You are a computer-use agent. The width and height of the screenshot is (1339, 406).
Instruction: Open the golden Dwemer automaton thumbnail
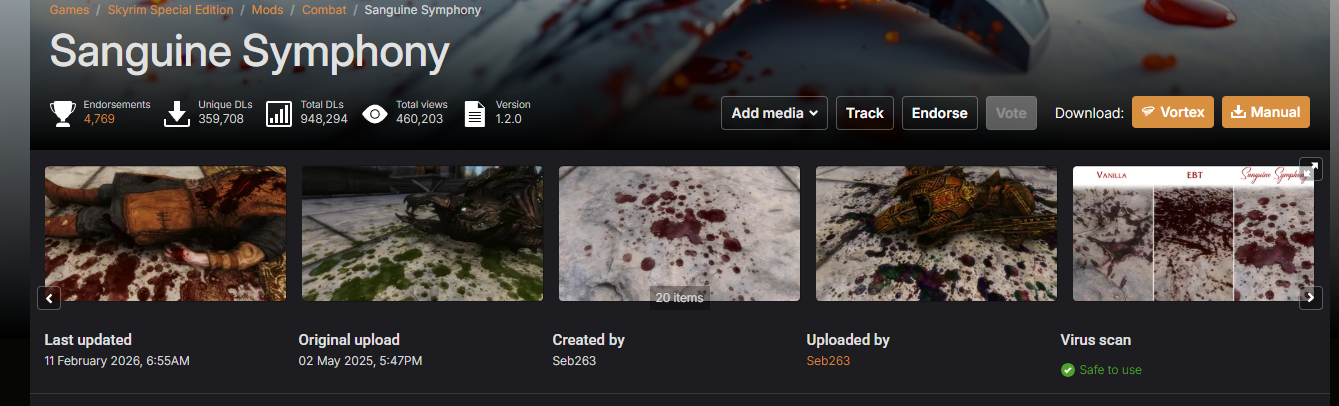pyautogui.click(x=936, y=233)
